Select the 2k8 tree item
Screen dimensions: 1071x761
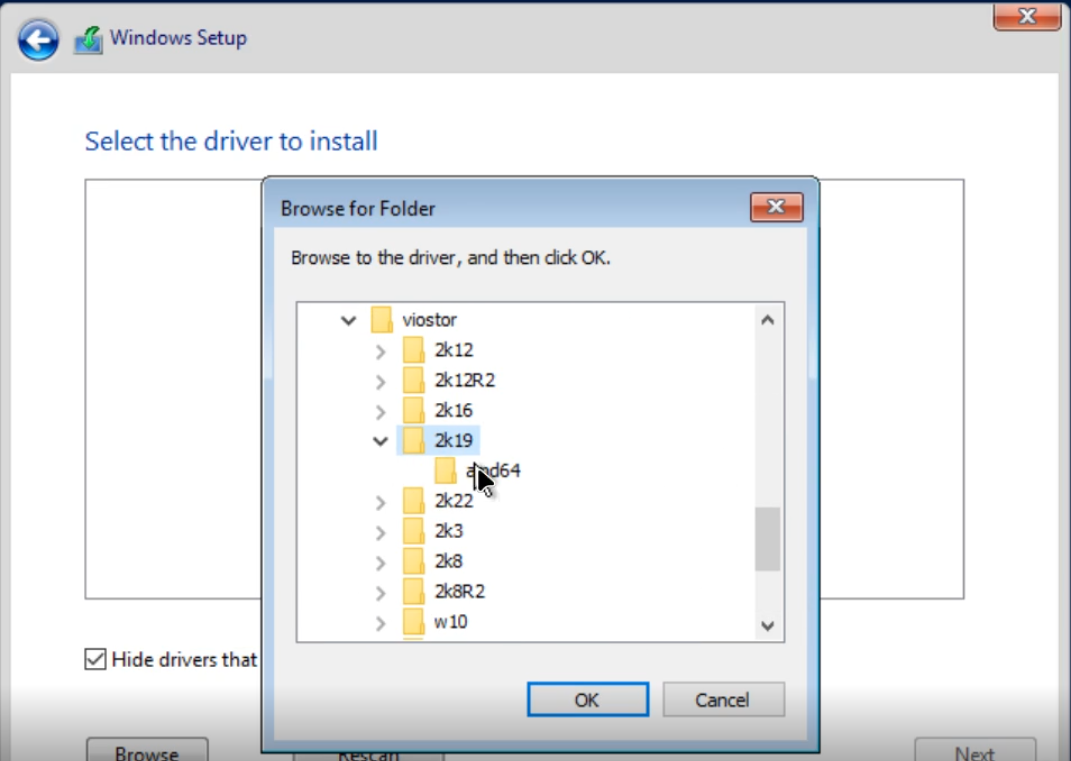pos(448,561)
